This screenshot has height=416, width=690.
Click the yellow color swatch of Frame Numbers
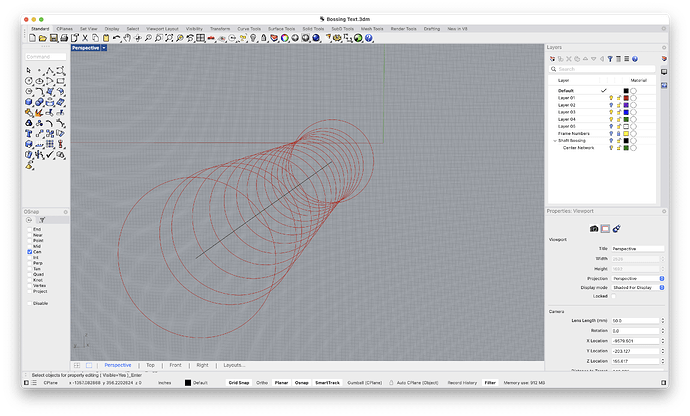click(626, 133)
